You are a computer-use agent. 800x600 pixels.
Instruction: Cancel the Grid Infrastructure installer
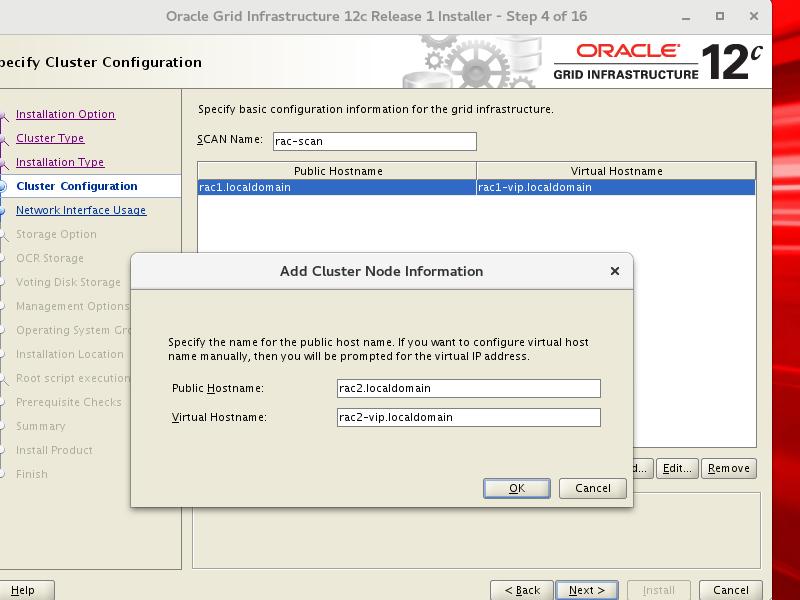(x=731, y=590)
